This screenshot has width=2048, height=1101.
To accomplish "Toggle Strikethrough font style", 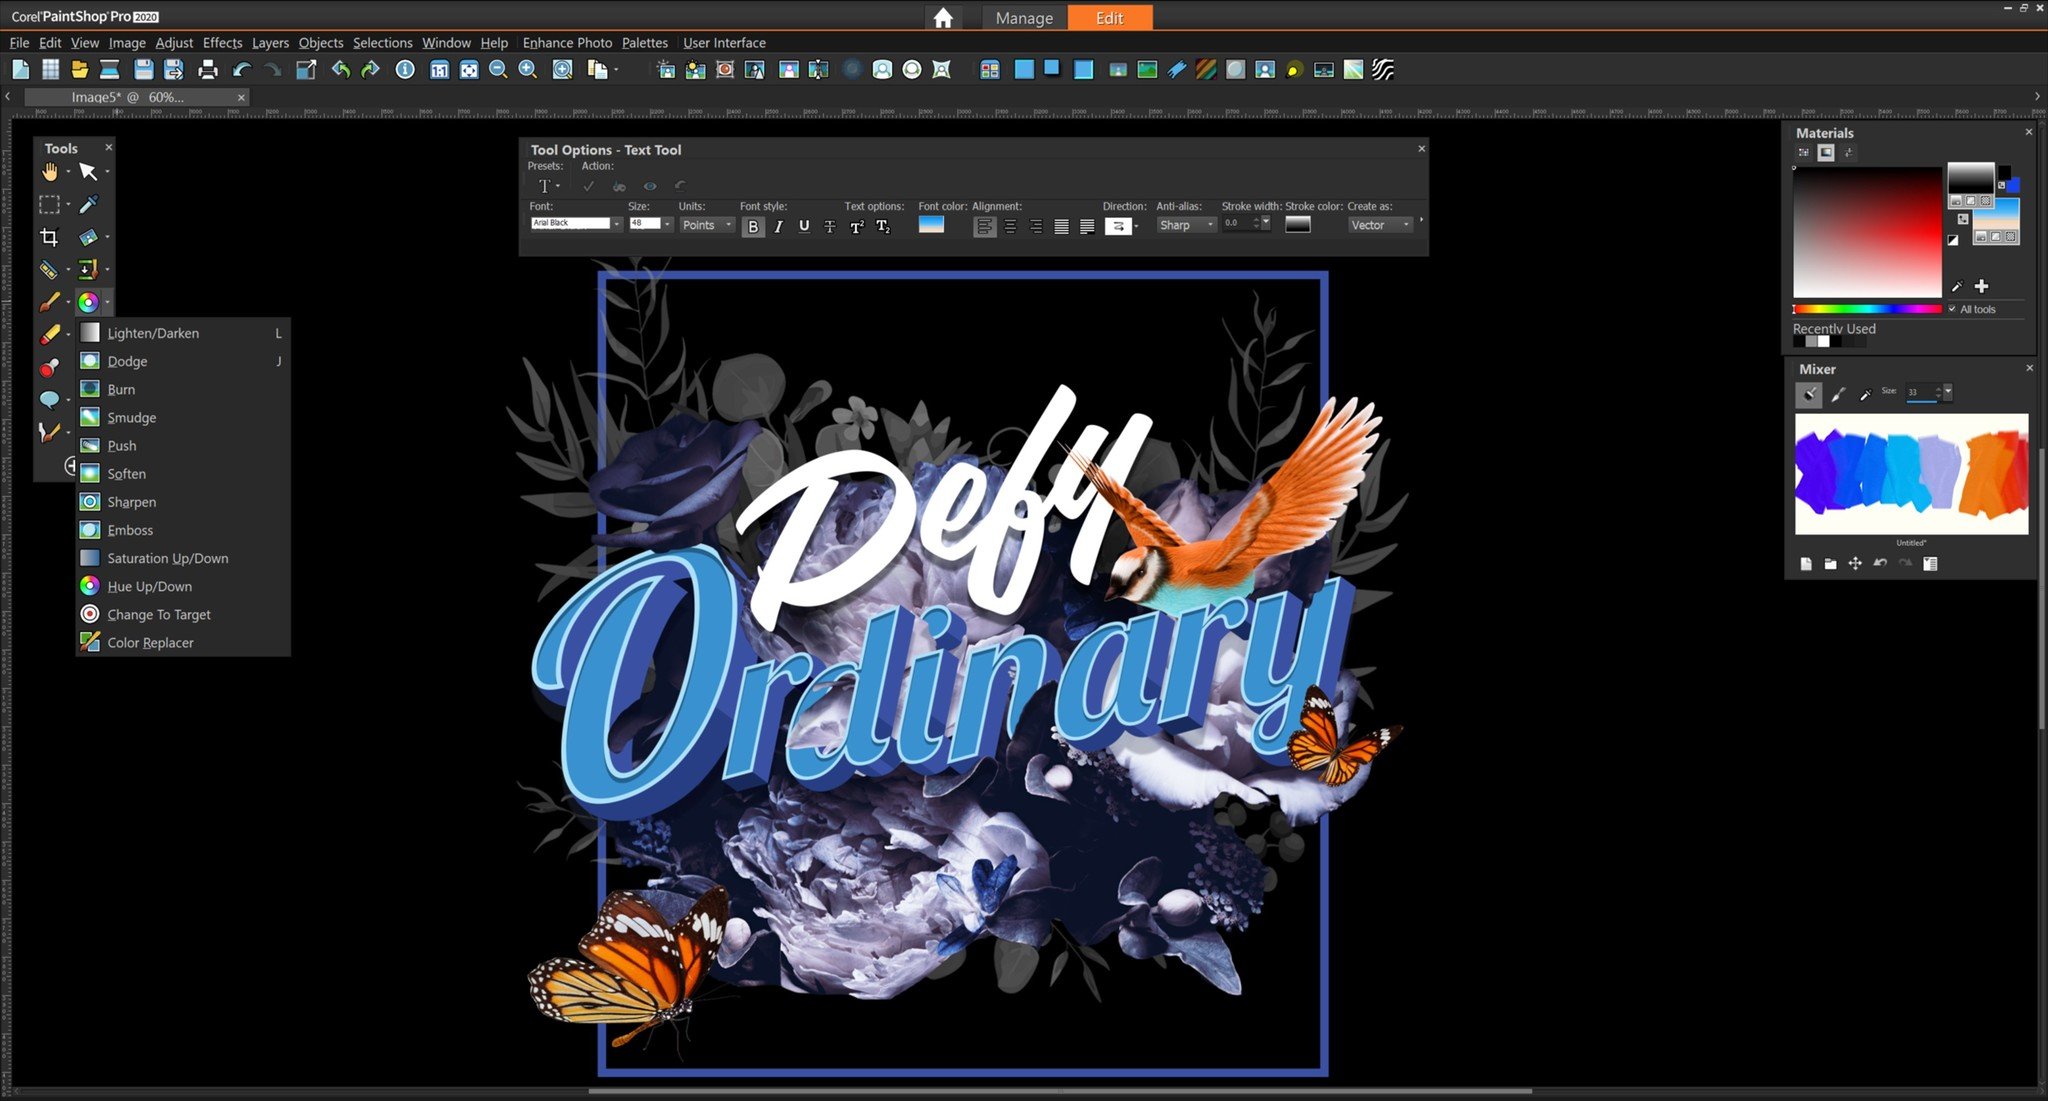I will click(x=829, y=226).
